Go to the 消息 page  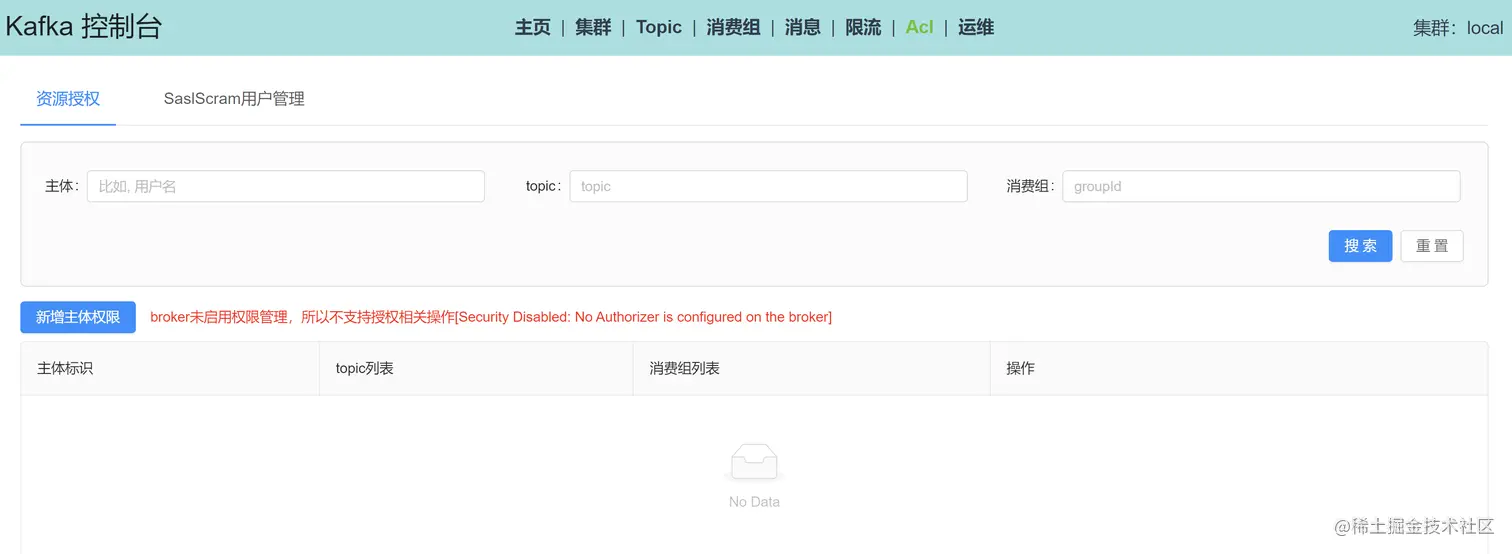[802, 27]
